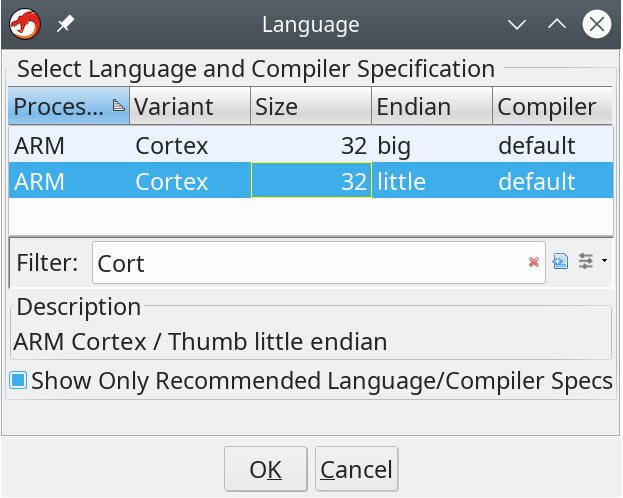623x498 pixels.
Task: Clear the filter text with red X
Action: 534,262
